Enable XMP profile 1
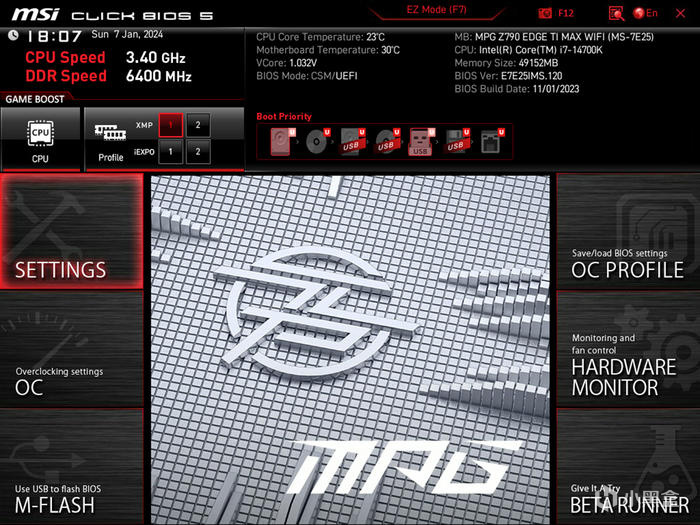The width and height of the screenshot is (700, 525). (171, 125)
